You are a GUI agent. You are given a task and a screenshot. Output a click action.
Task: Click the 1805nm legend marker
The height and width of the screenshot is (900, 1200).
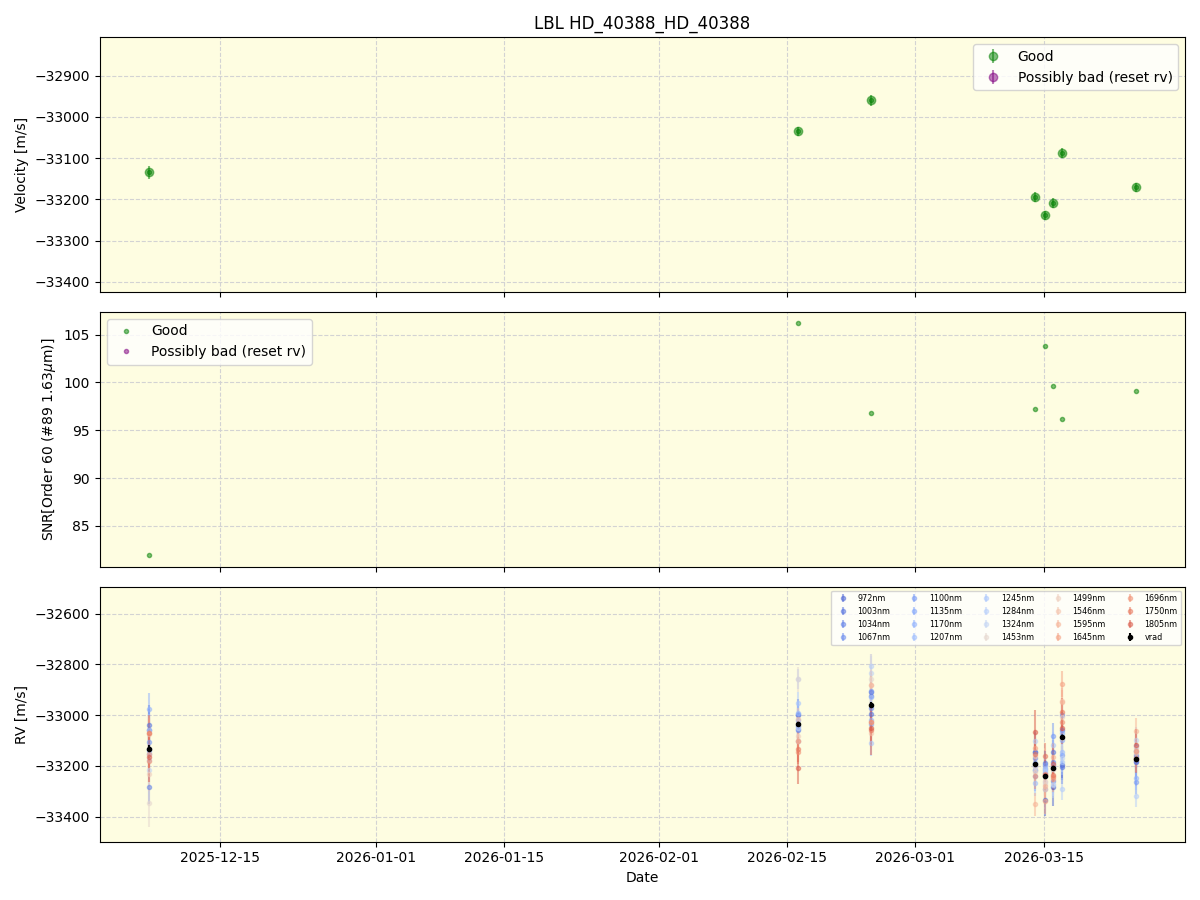[1130, 624]
